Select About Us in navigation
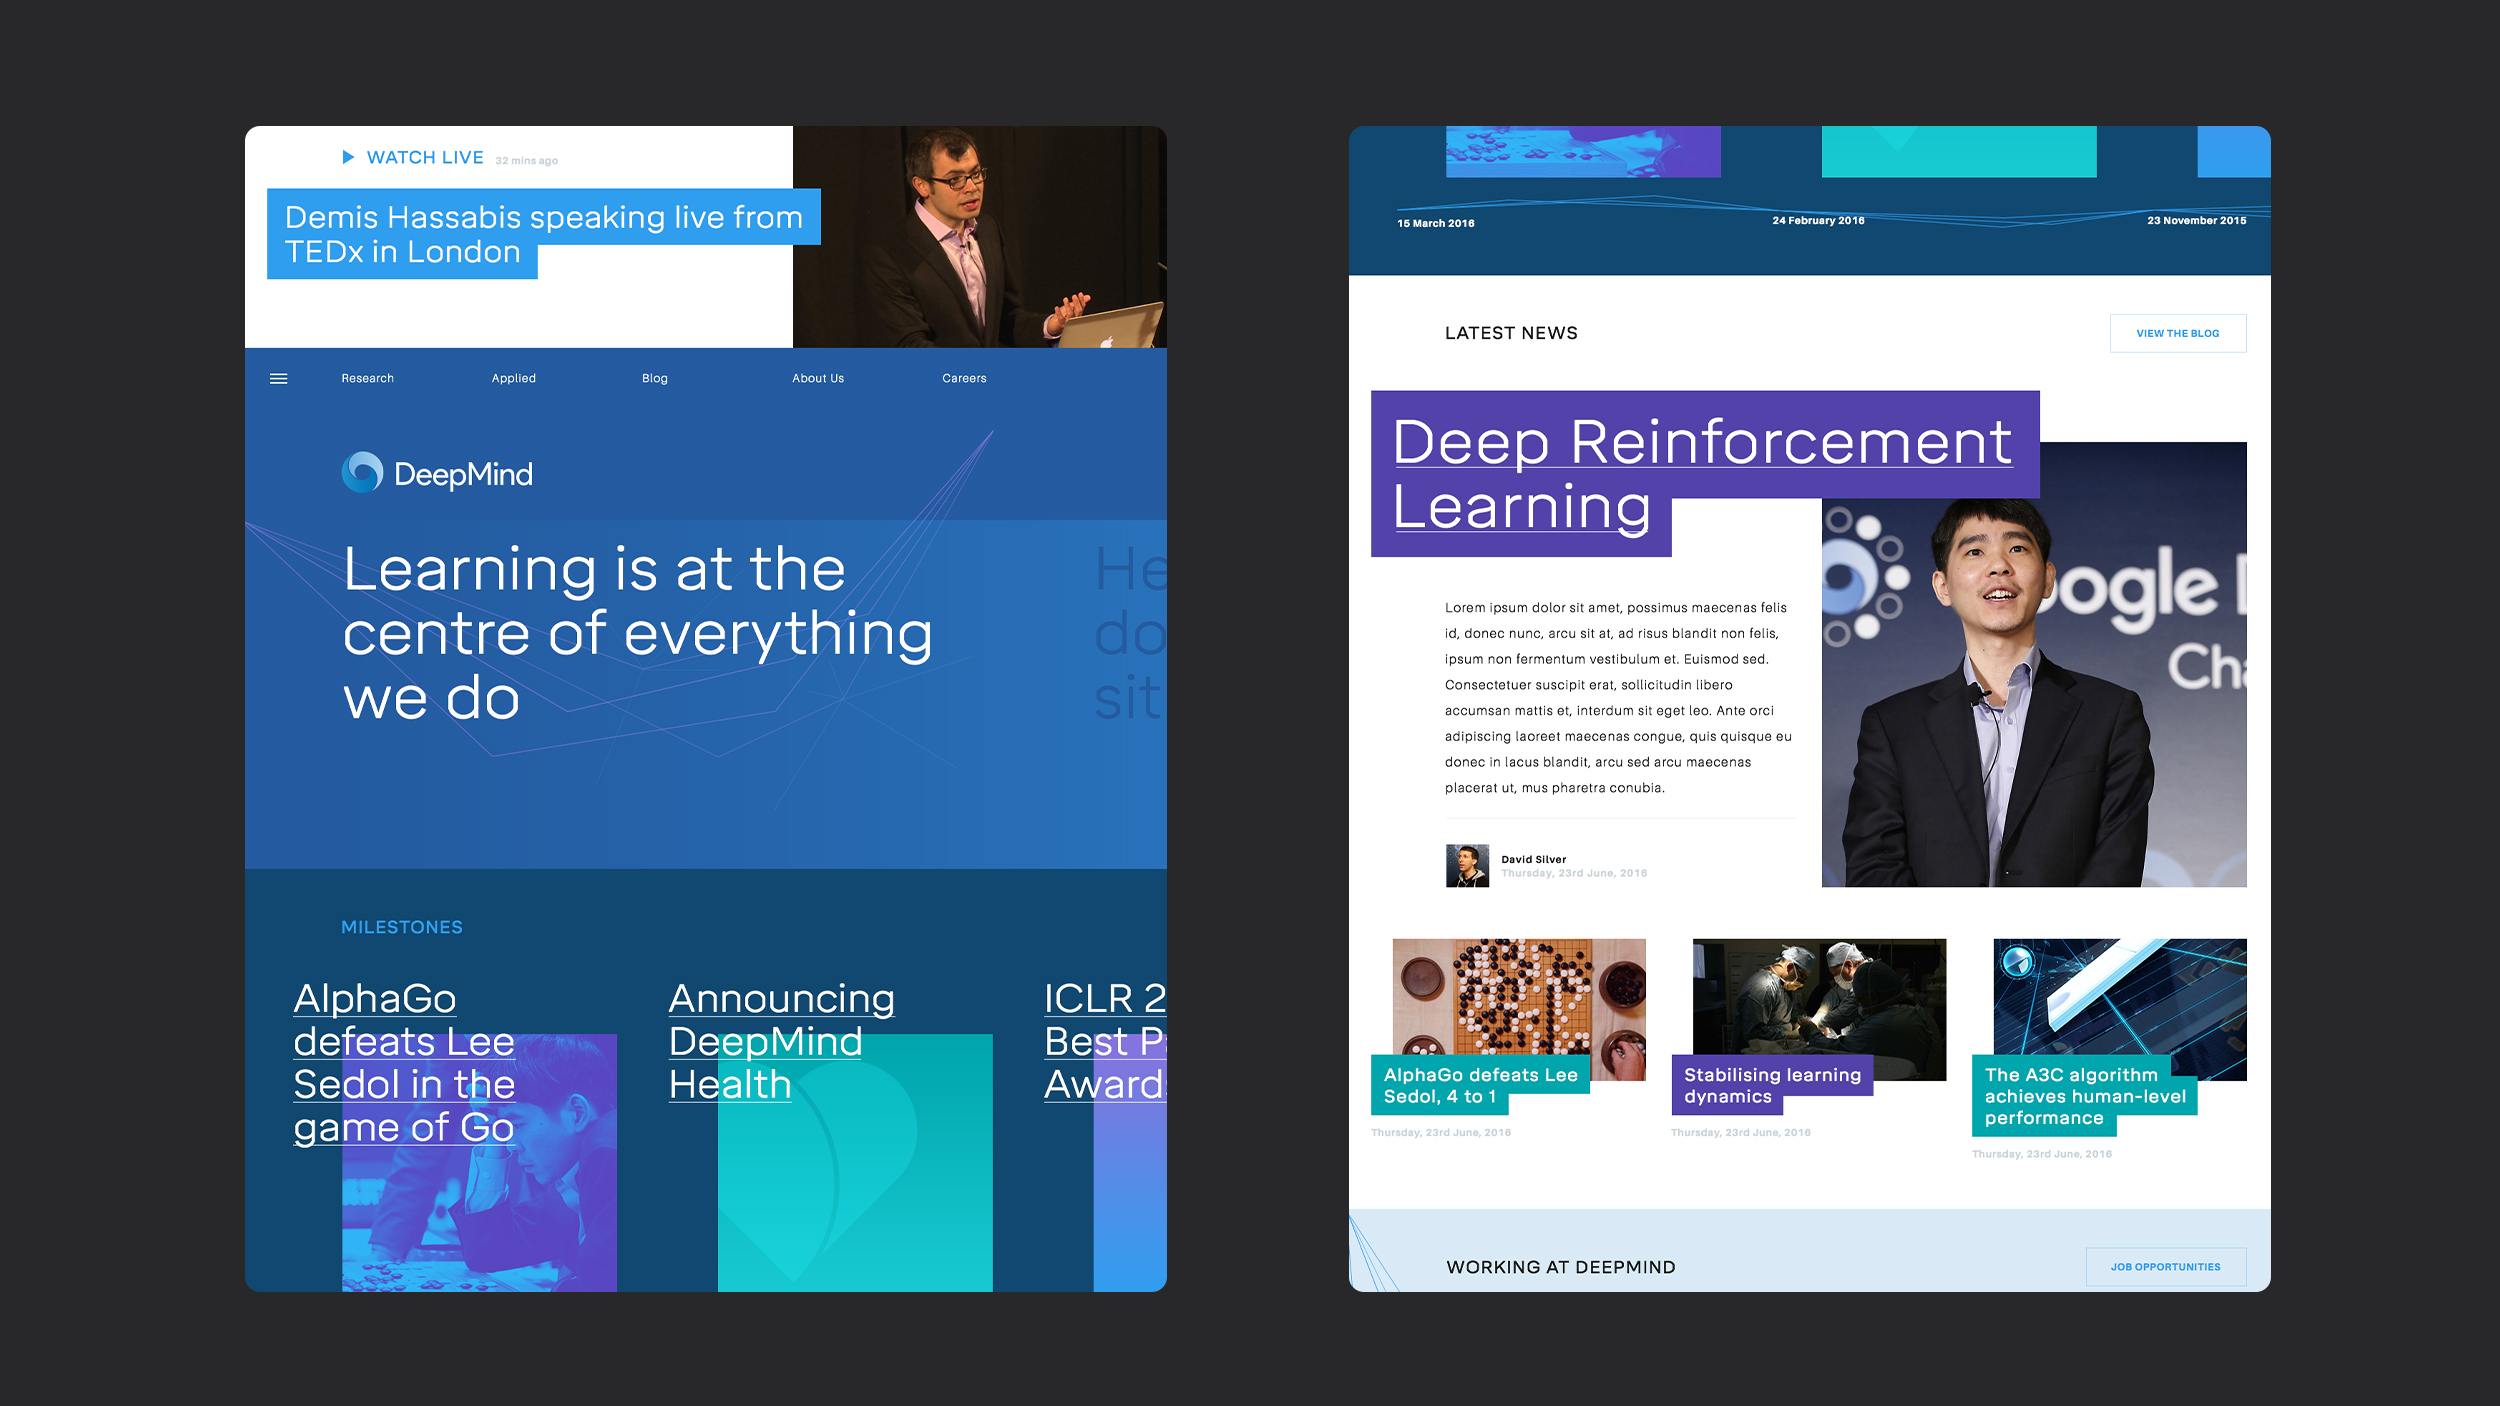 (817, 379)
